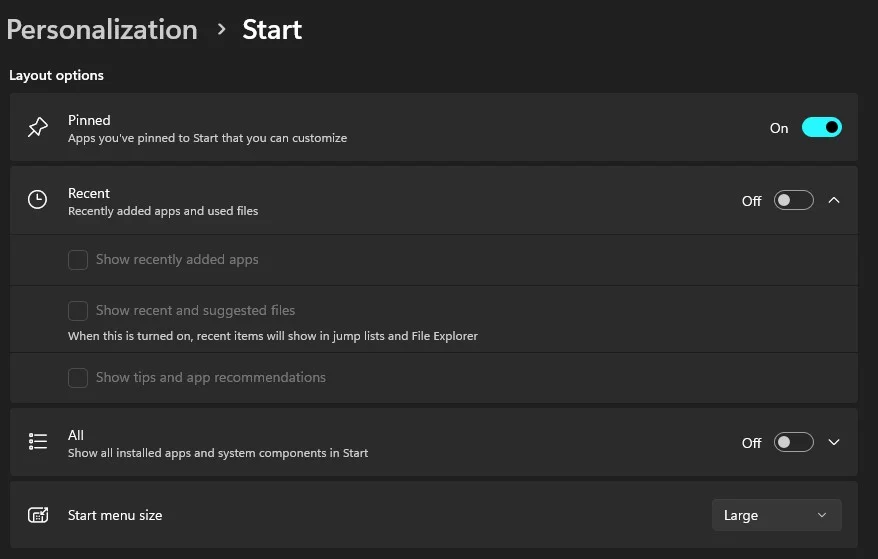
Task: Turn on the All apps toggle
Action: [793, 442]
